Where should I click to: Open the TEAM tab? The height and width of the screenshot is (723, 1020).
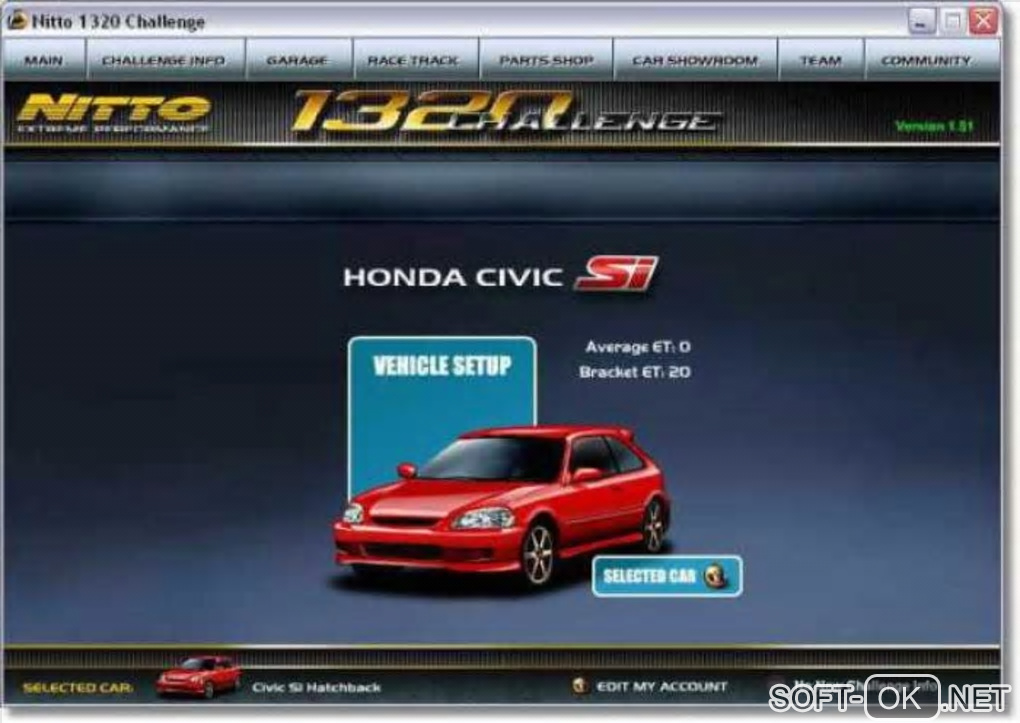pyautogui.click(x=821, y=60)
